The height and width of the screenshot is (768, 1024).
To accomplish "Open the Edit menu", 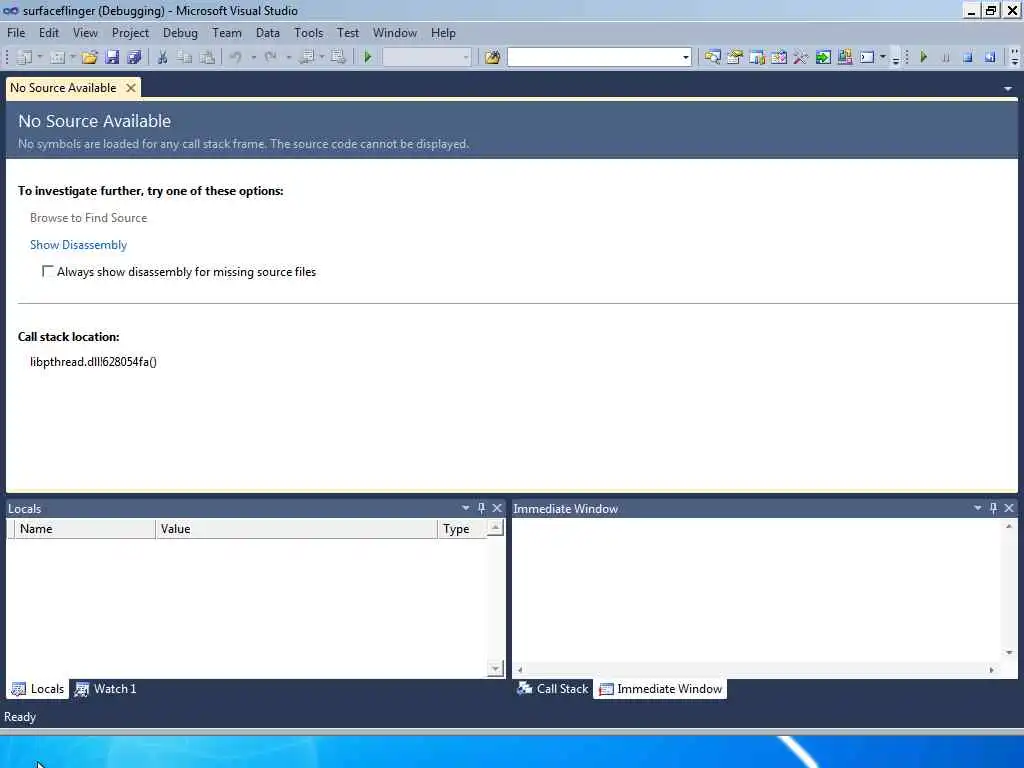I will tap(48, 33).
